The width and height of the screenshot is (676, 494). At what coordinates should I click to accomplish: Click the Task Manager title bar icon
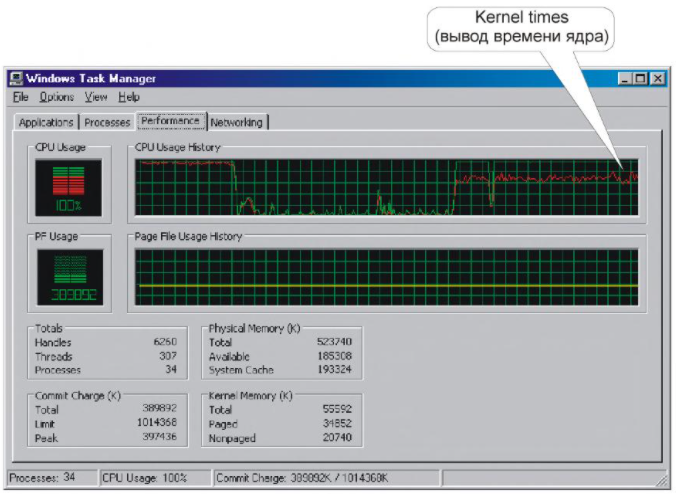click(16, 78)
